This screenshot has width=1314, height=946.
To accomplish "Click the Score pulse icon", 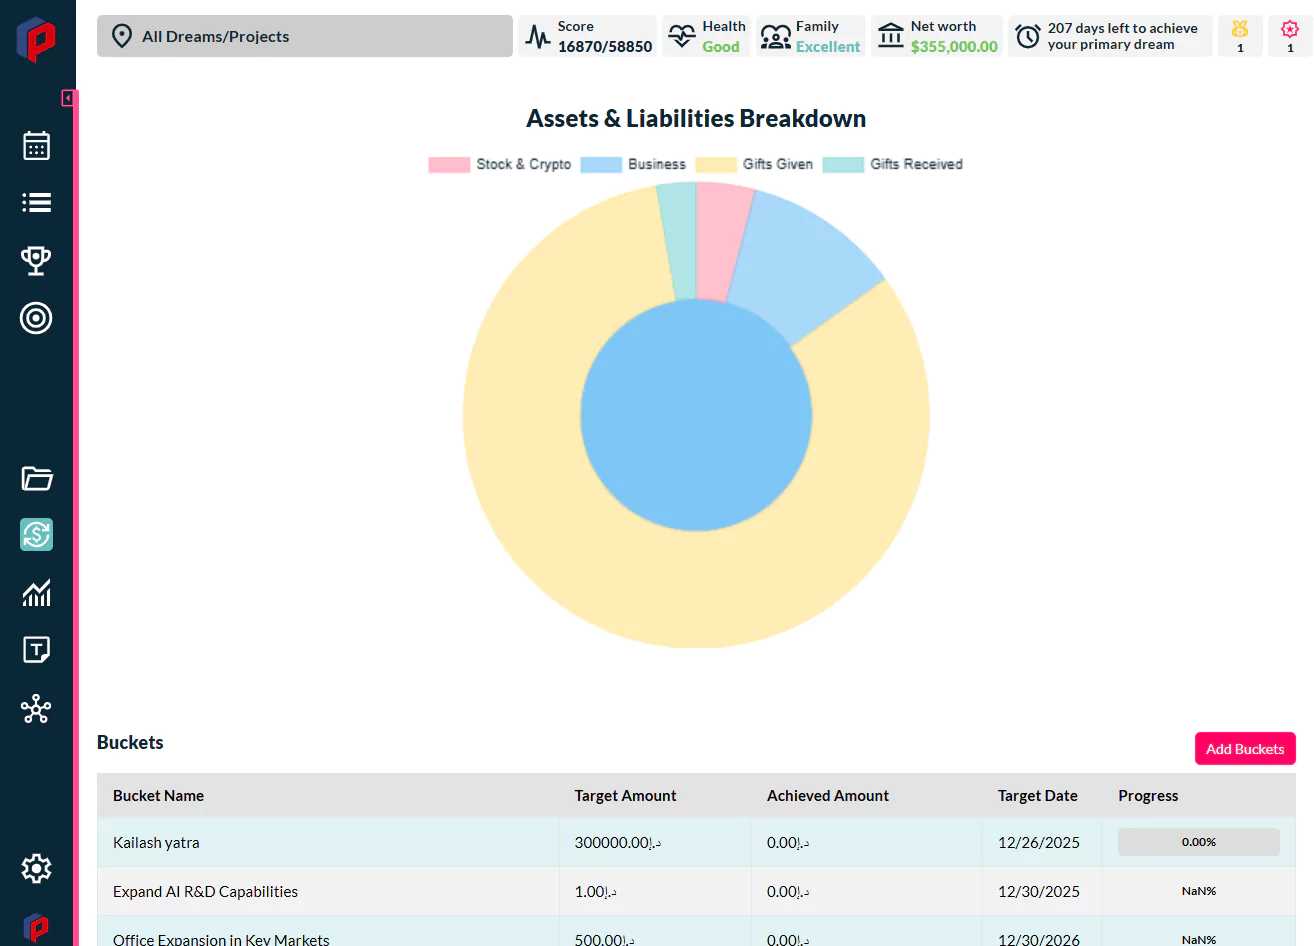I will (538, 37).
